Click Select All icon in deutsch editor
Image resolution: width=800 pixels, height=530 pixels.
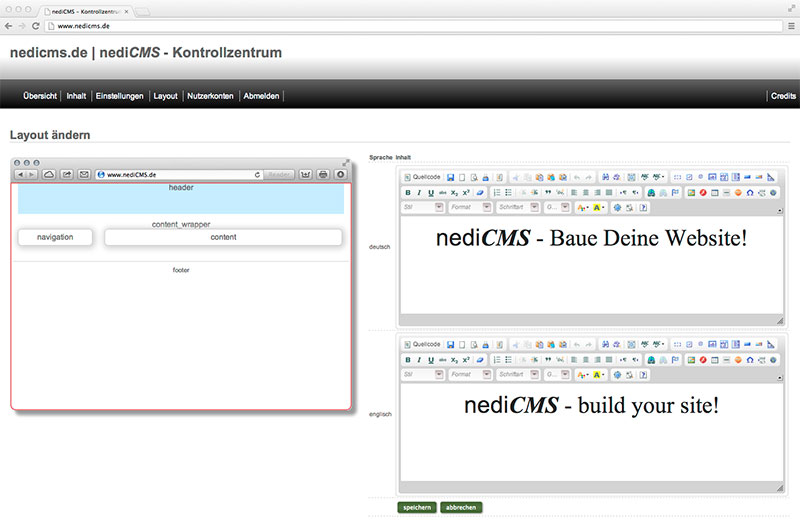(x=631, y=178)
